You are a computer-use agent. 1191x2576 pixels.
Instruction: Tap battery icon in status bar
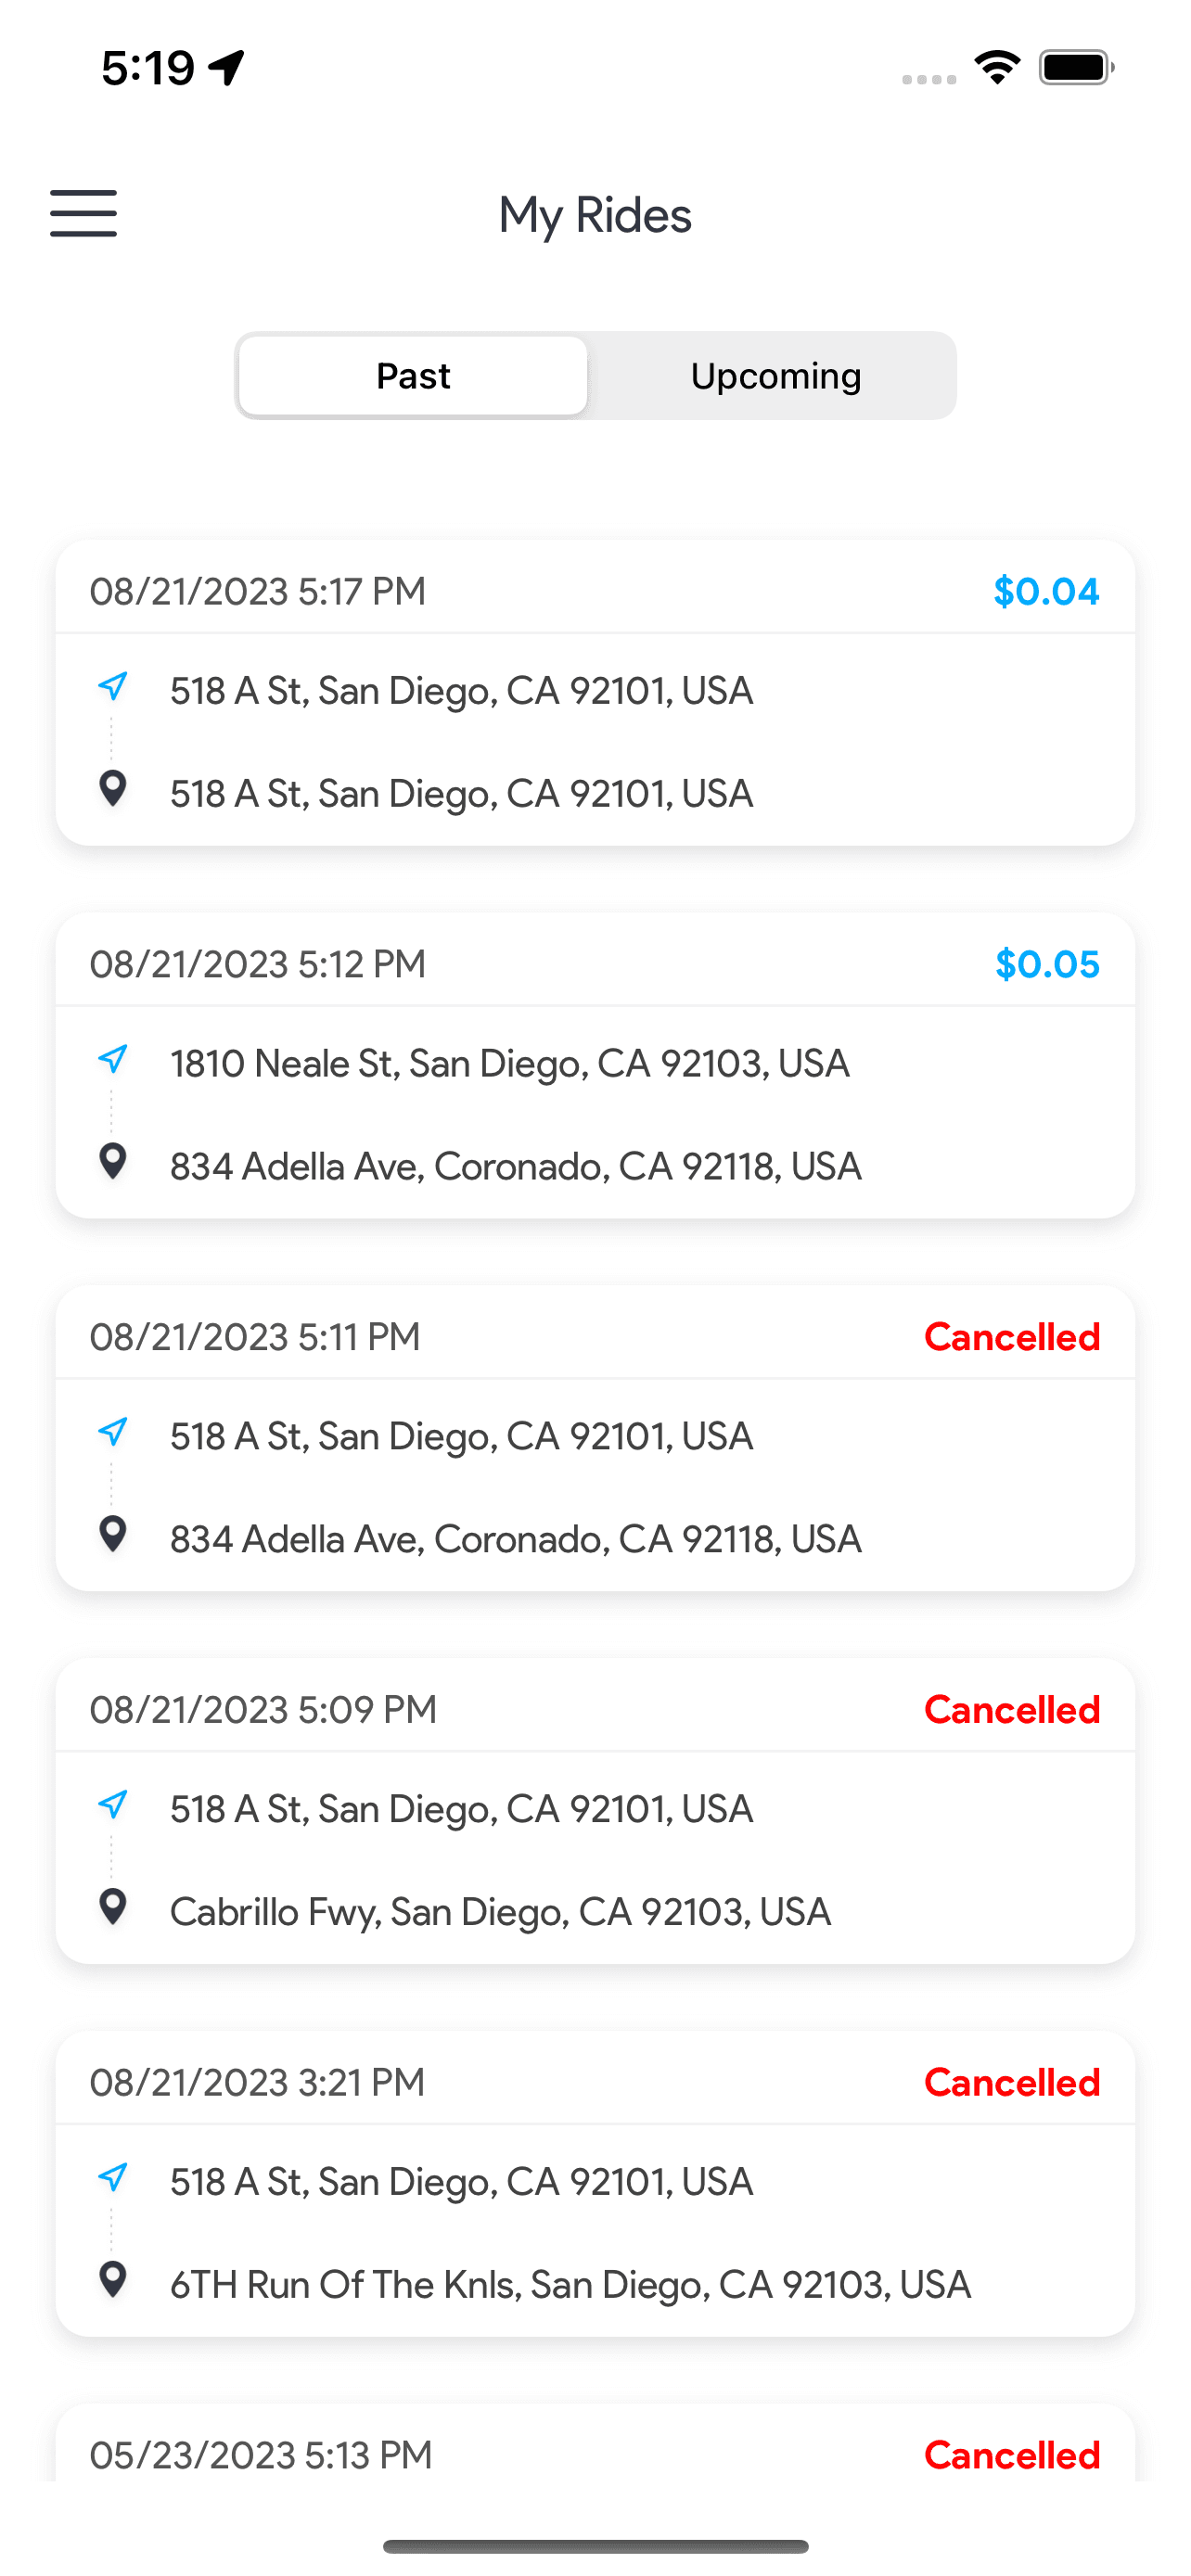pyautogui.click(x=1076, y=68)
